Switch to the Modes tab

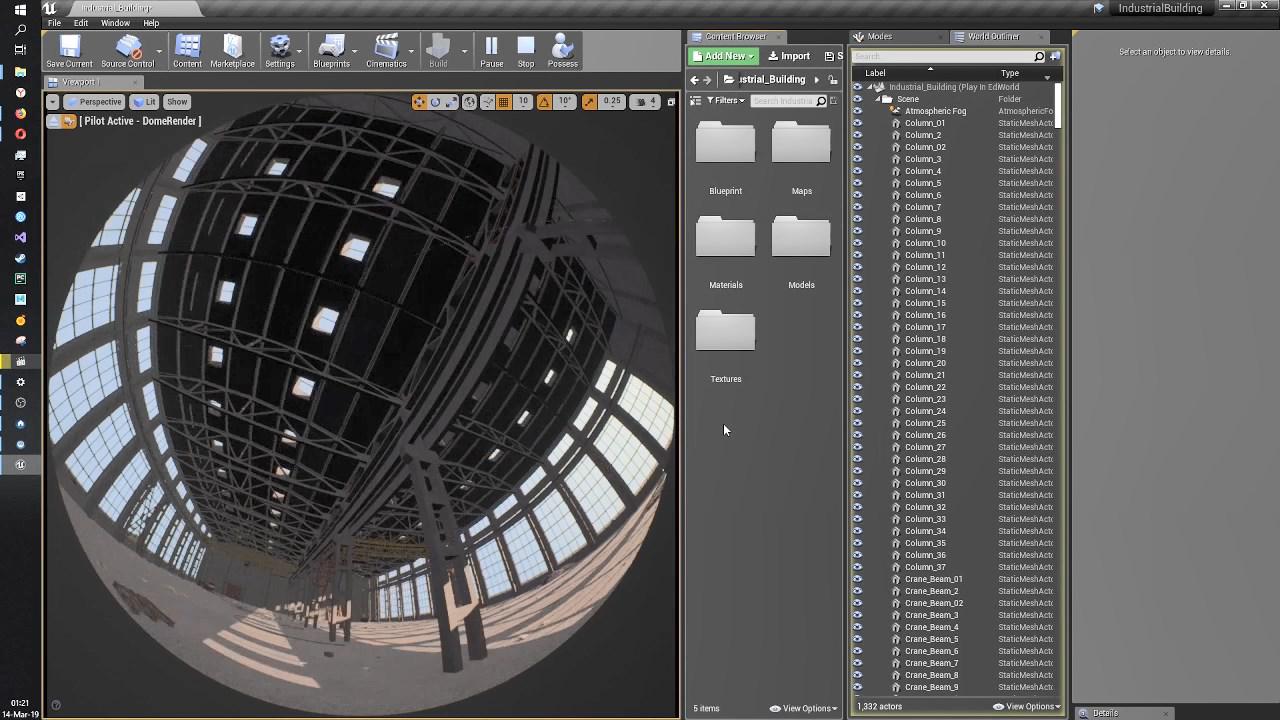tap(879, 37)
